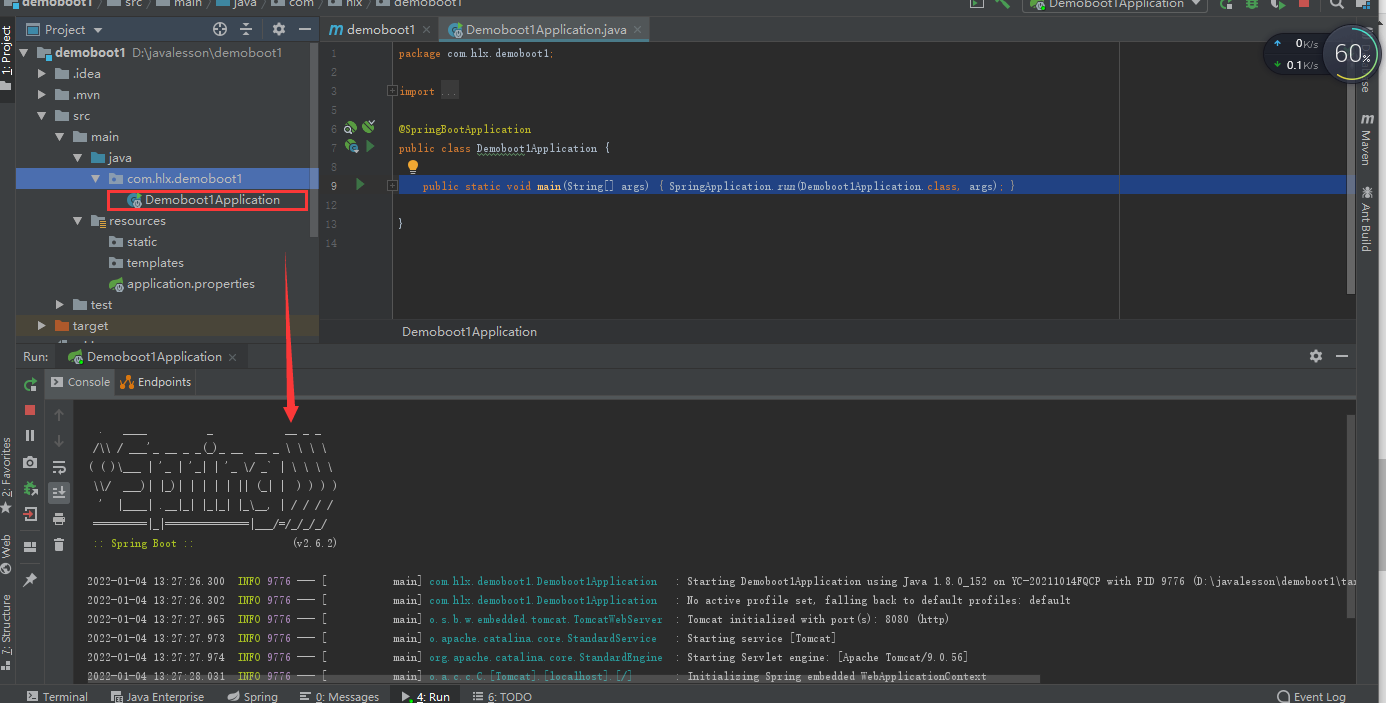The width and height of the screenshot is (1386, 703).
Task: Rerun the Demoboot1Application run configuration
Action: coord(29,384)
